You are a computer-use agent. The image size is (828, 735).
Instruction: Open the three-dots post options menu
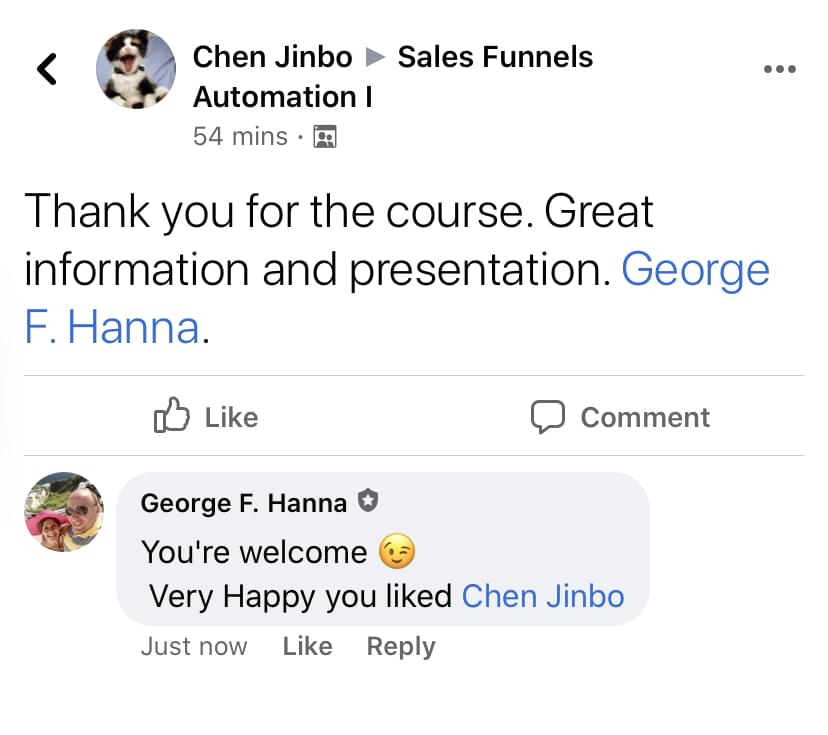(779, 69)
